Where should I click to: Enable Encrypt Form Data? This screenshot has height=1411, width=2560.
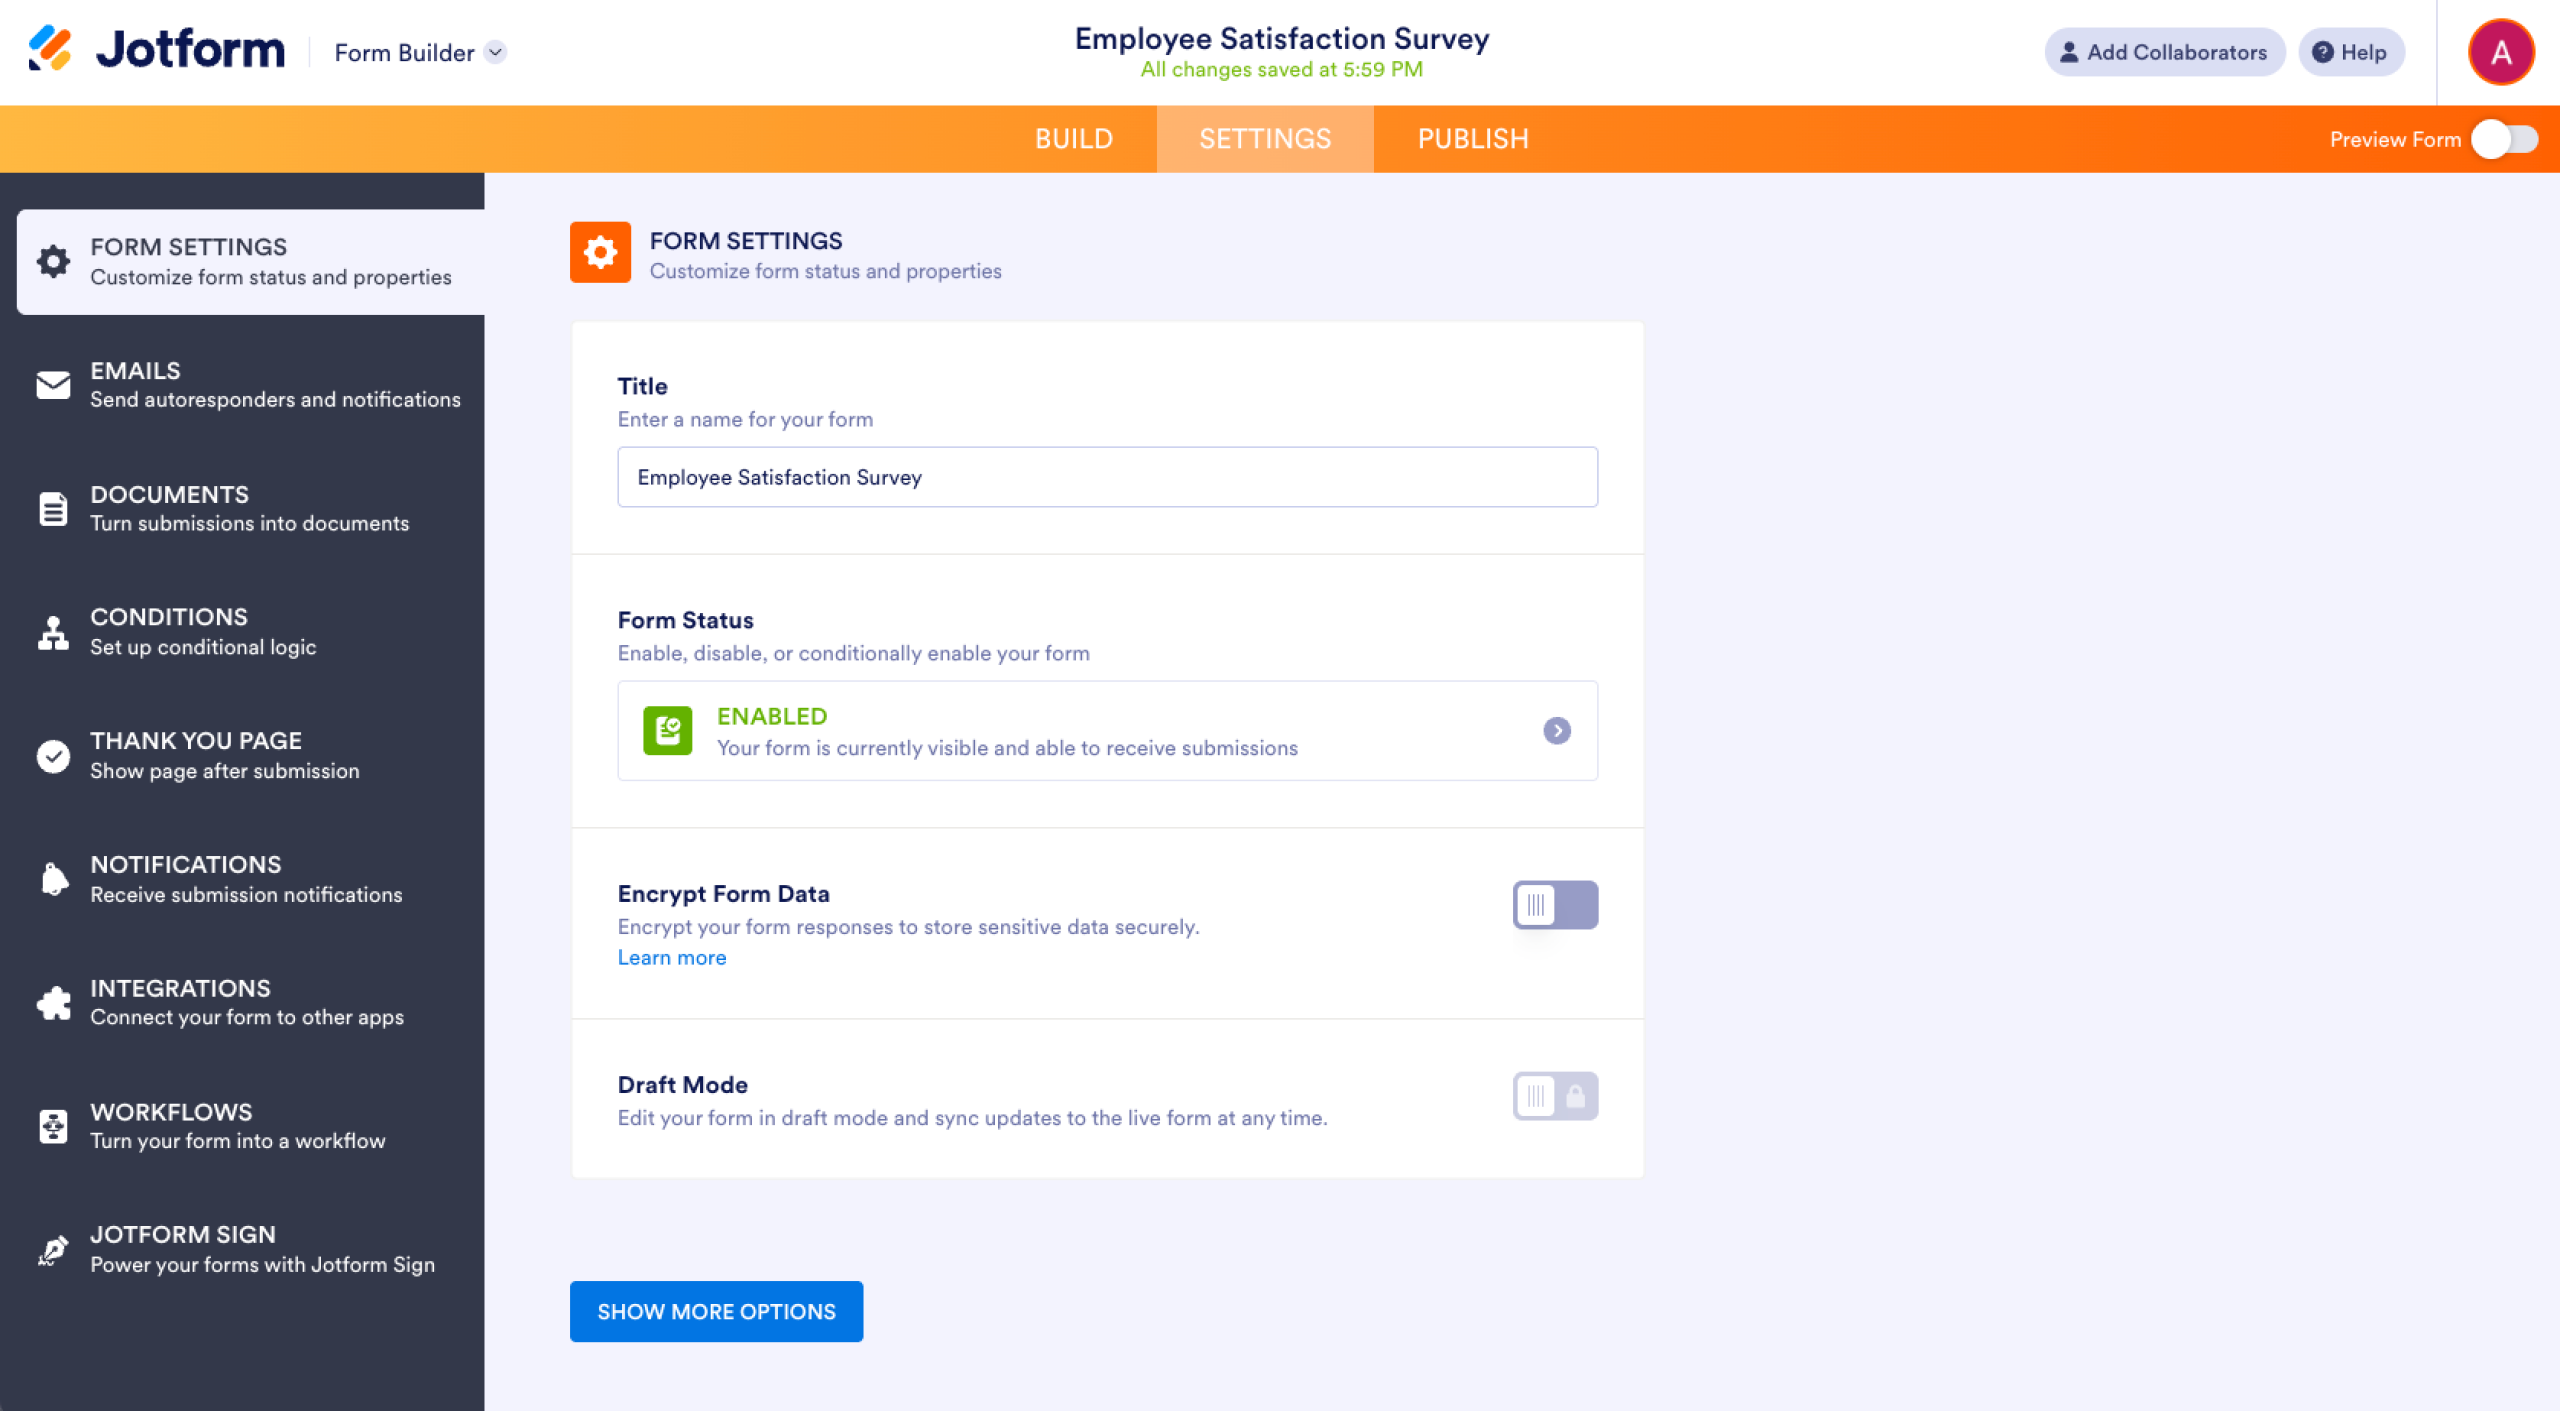coord(1554,903)
